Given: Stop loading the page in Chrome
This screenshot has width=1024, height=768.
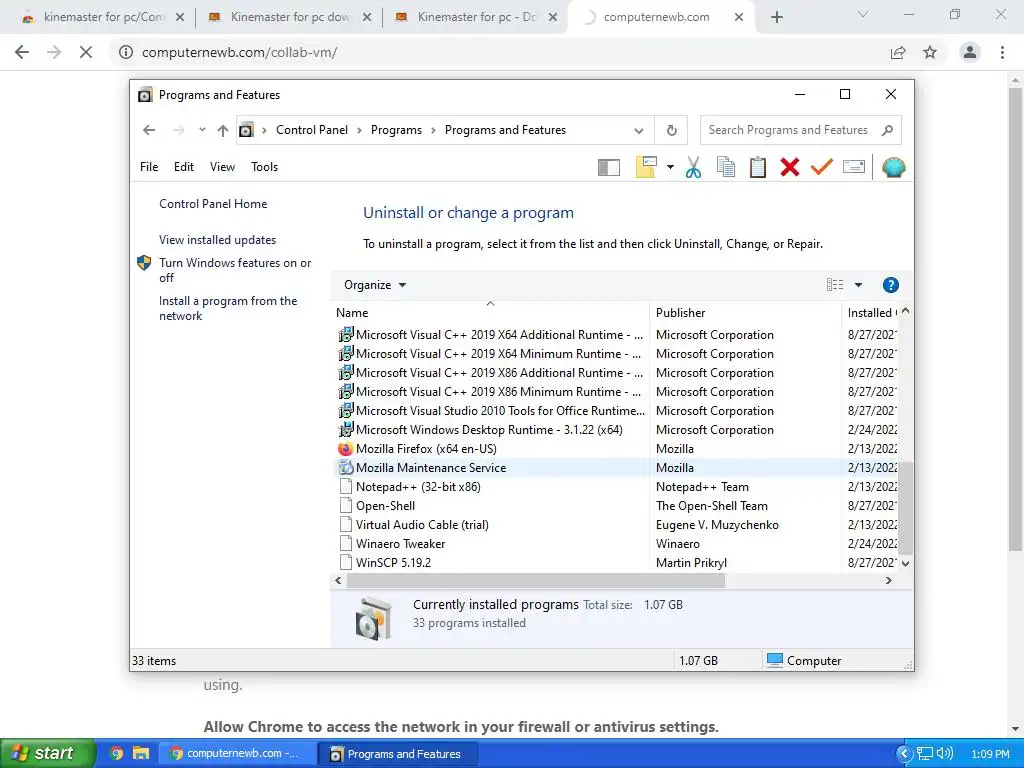Looking at the screenshot, I should coord(86,52).
